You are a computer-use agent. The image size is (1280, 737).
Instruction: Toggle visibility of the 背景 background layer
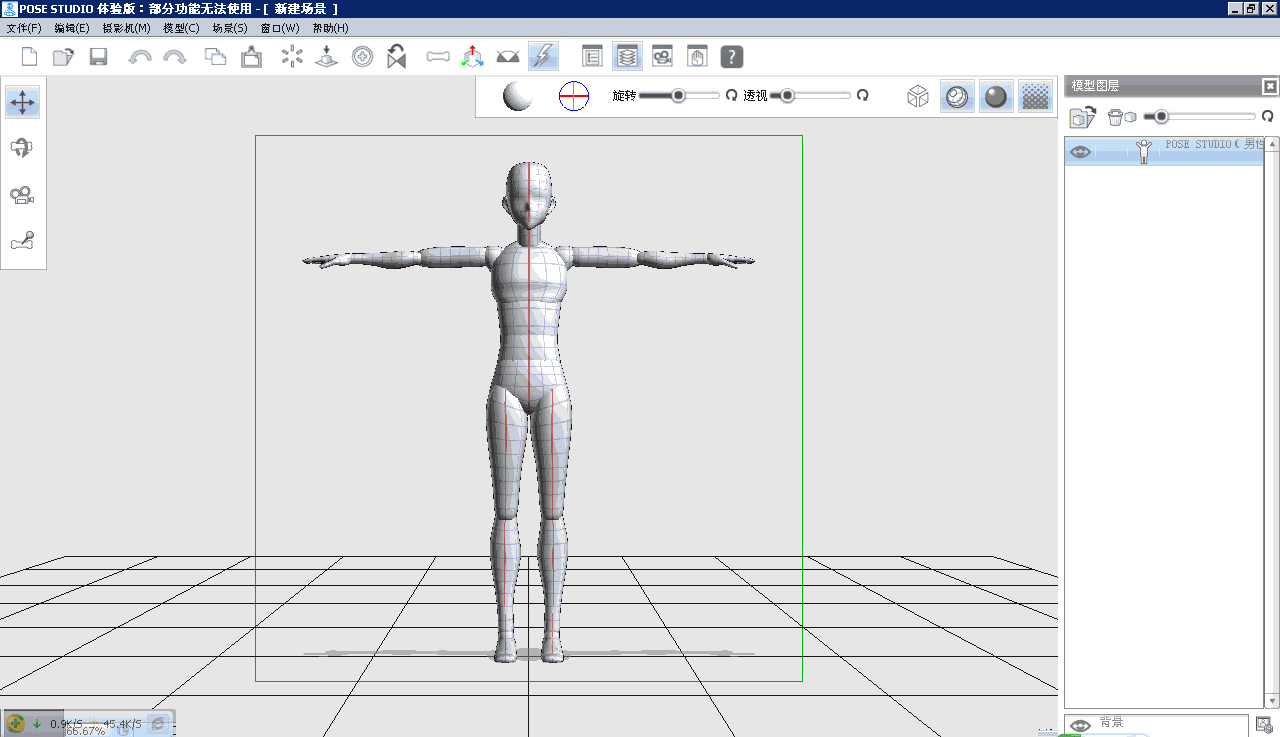[x=1079, y=725]
